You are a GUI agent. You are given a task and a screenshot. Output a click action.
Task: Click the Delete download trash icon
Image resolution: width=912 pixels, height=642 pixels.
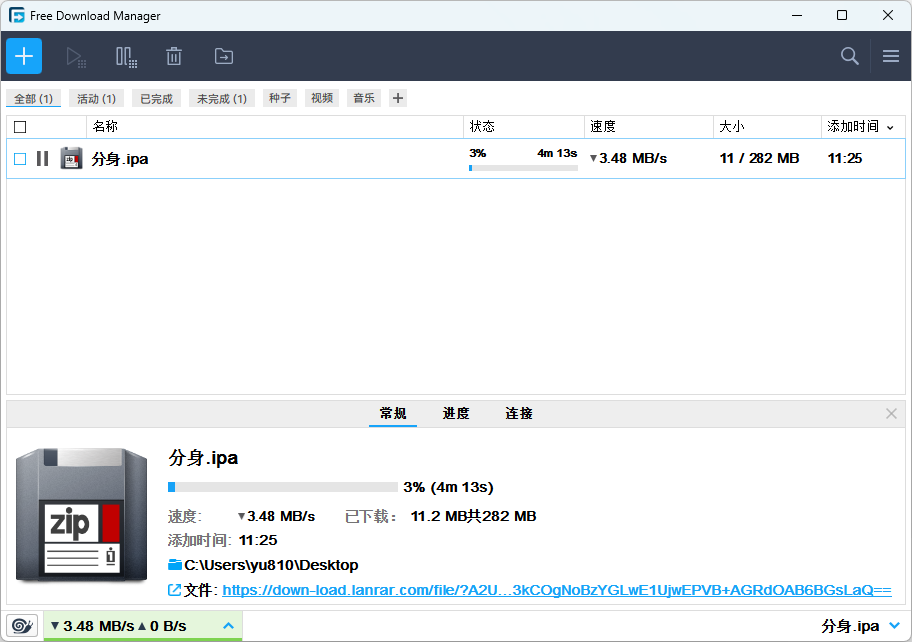tap(174, 56)
